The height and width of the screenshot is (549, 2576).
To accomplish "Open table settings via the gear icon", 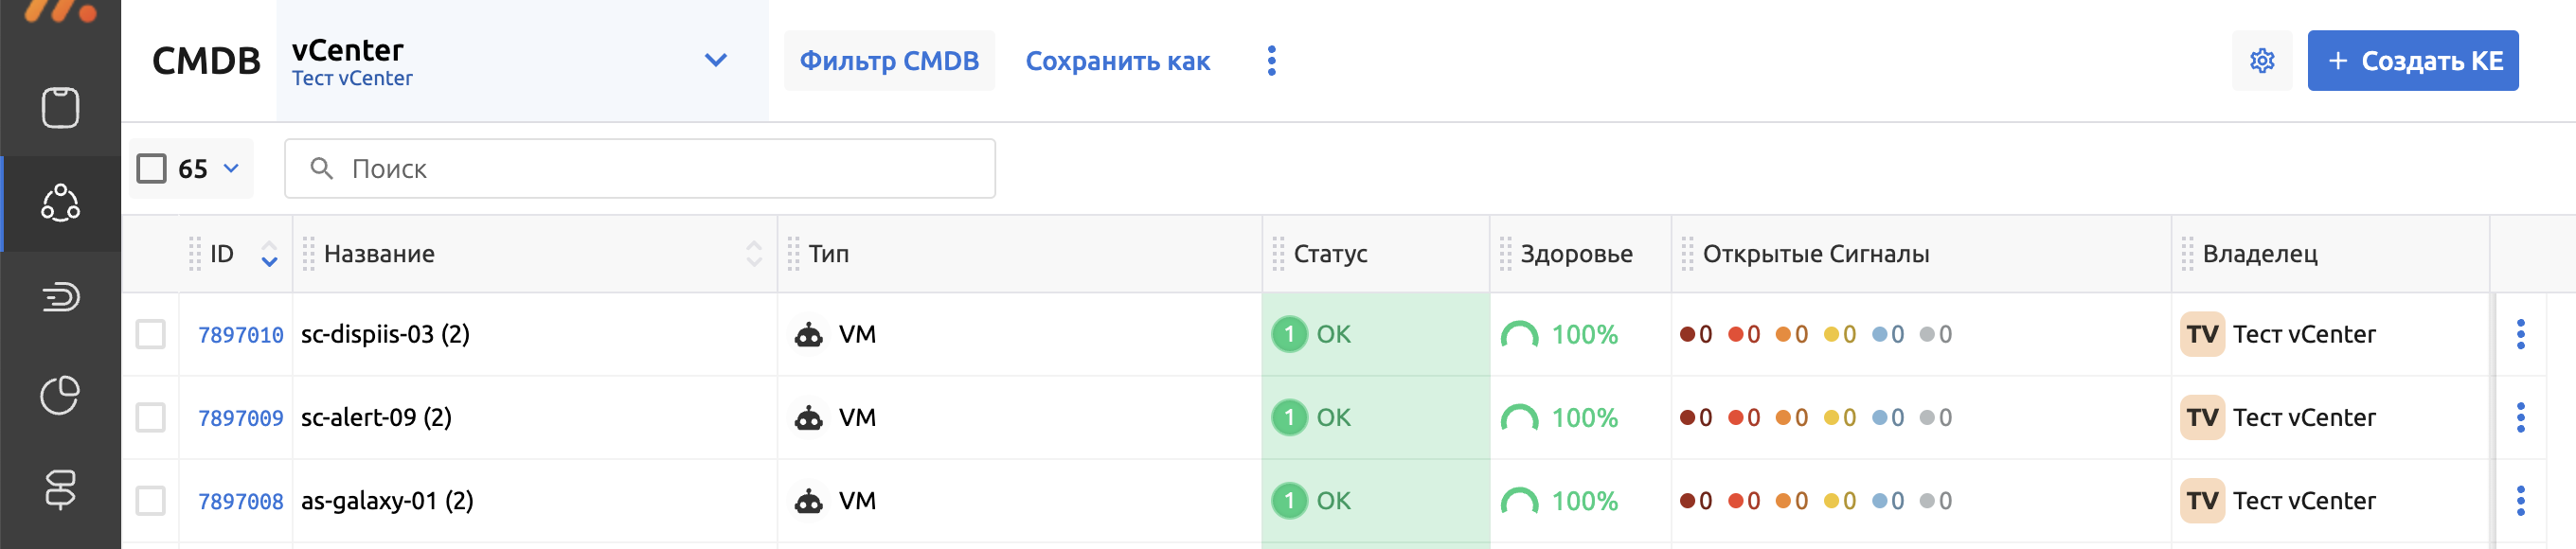I will coord(2262,60).
